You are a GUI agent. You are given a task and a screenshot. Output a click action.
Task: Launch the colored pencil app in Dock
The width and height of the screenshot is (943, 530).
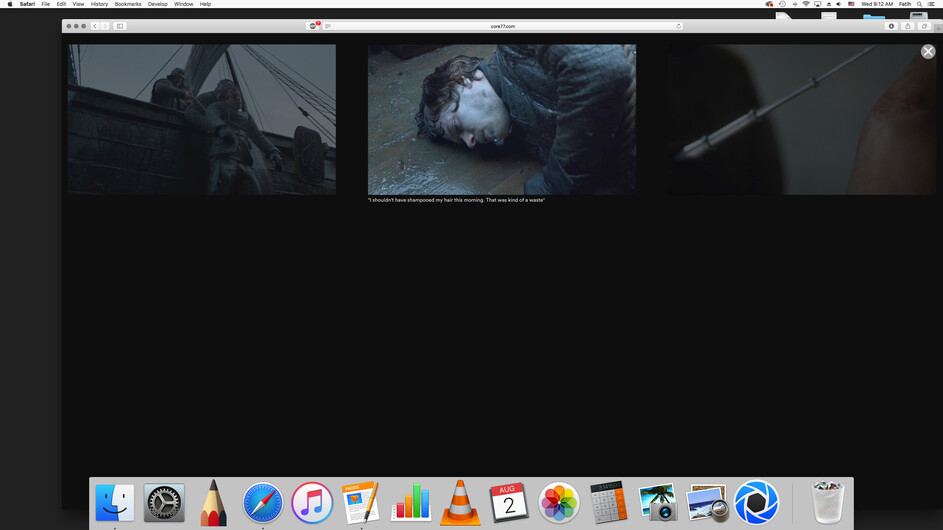tap(213, 502)
